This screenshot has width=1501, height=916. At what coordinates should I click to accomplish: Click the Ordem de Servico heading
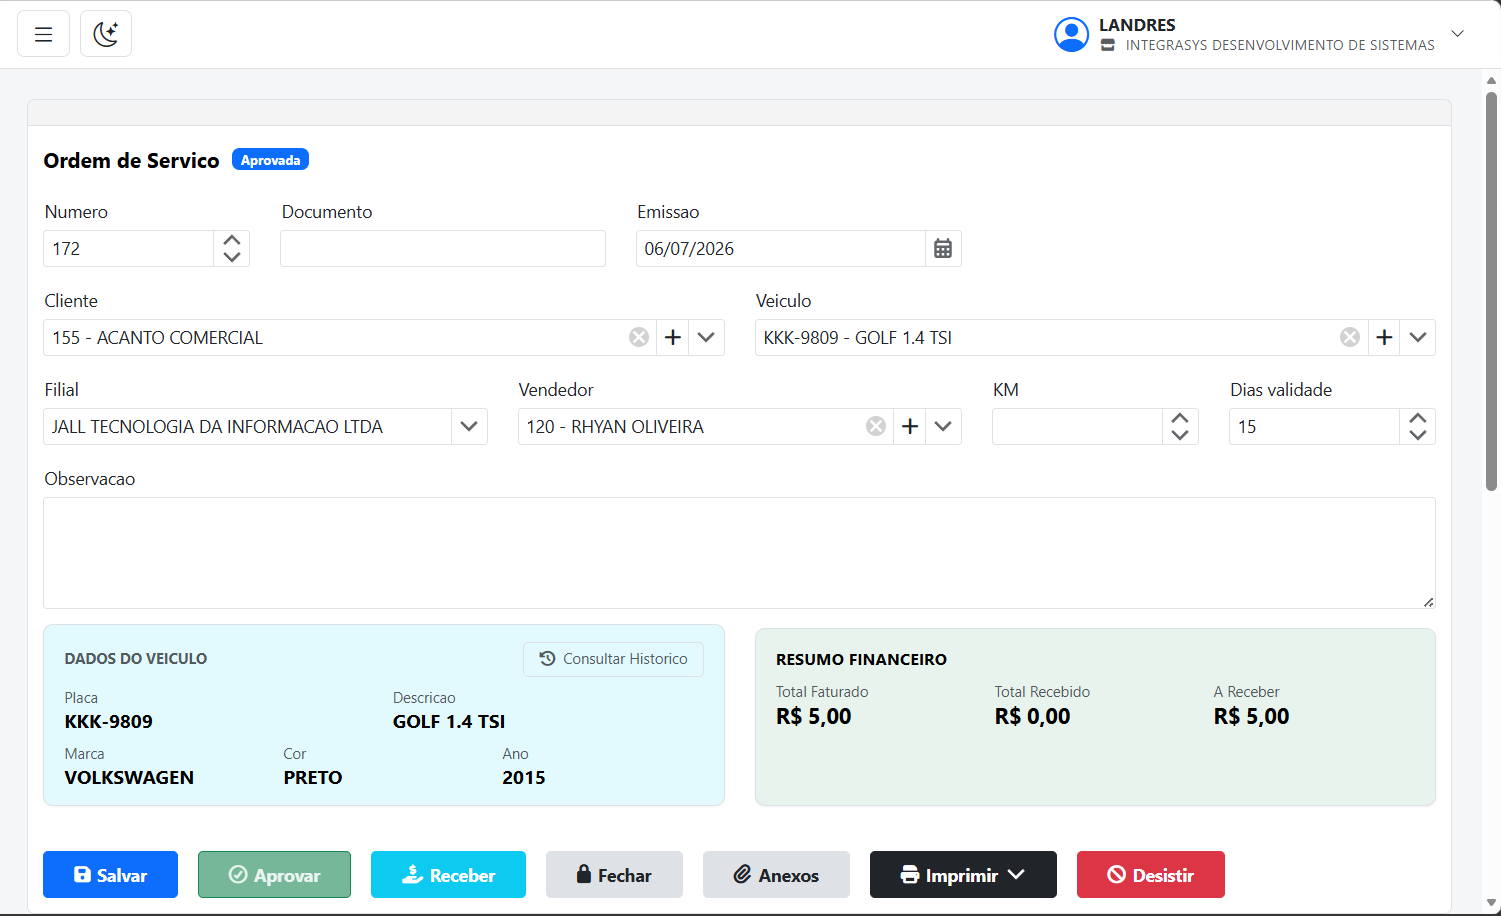pos(131,161)
